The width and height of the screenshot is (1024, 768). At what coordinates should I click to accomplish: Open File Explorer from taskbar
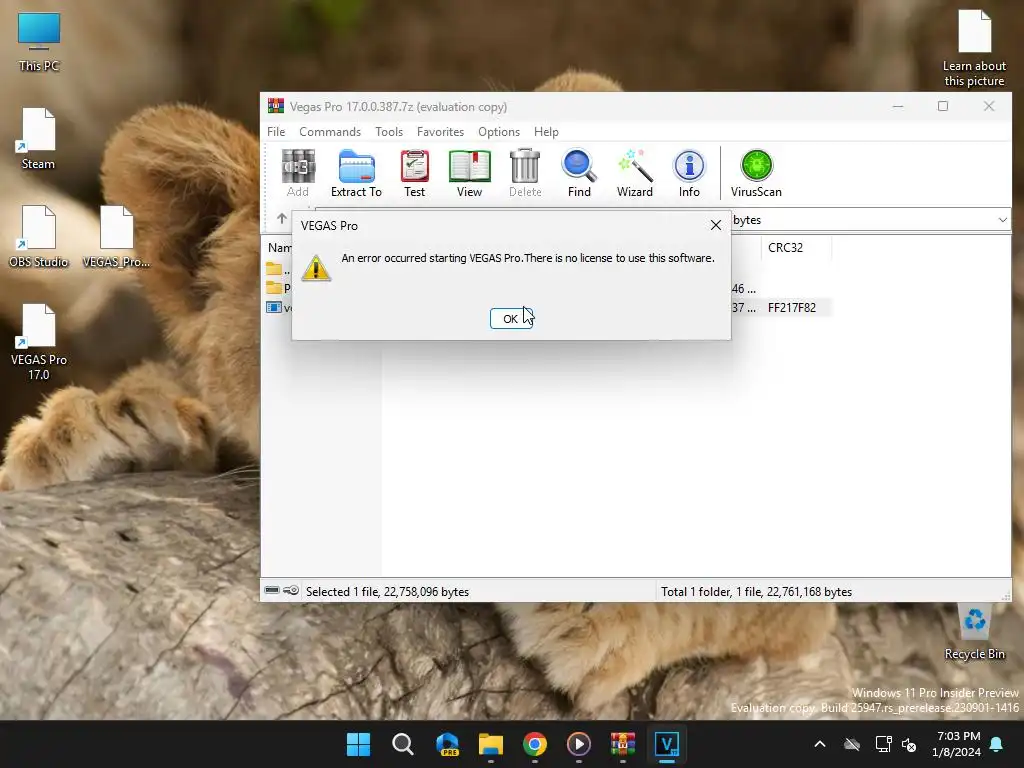(x=490, y=744)
